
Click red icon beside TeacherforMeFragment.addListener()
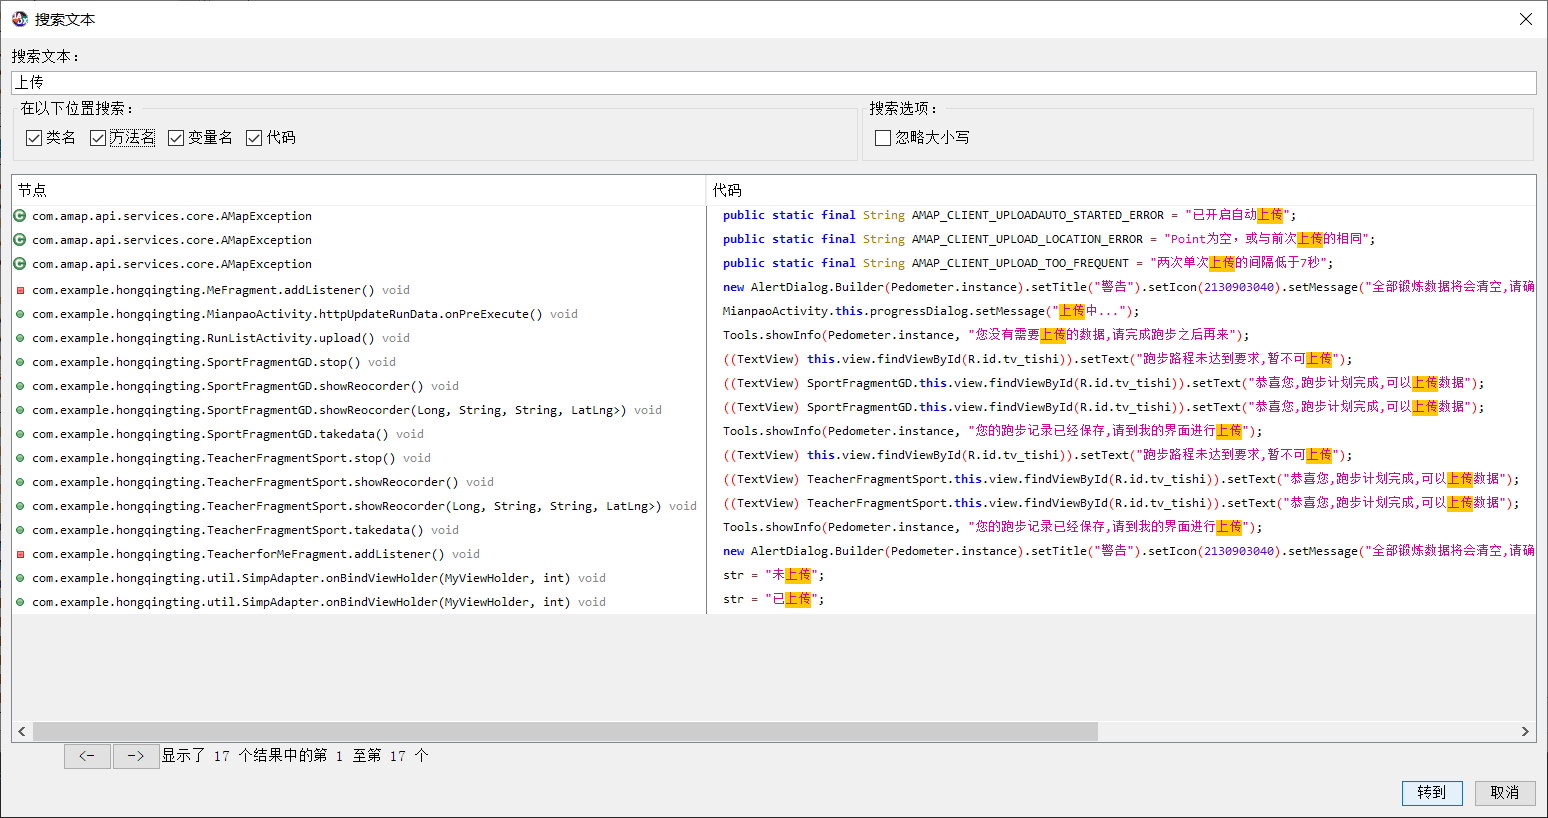click(20, 554)
